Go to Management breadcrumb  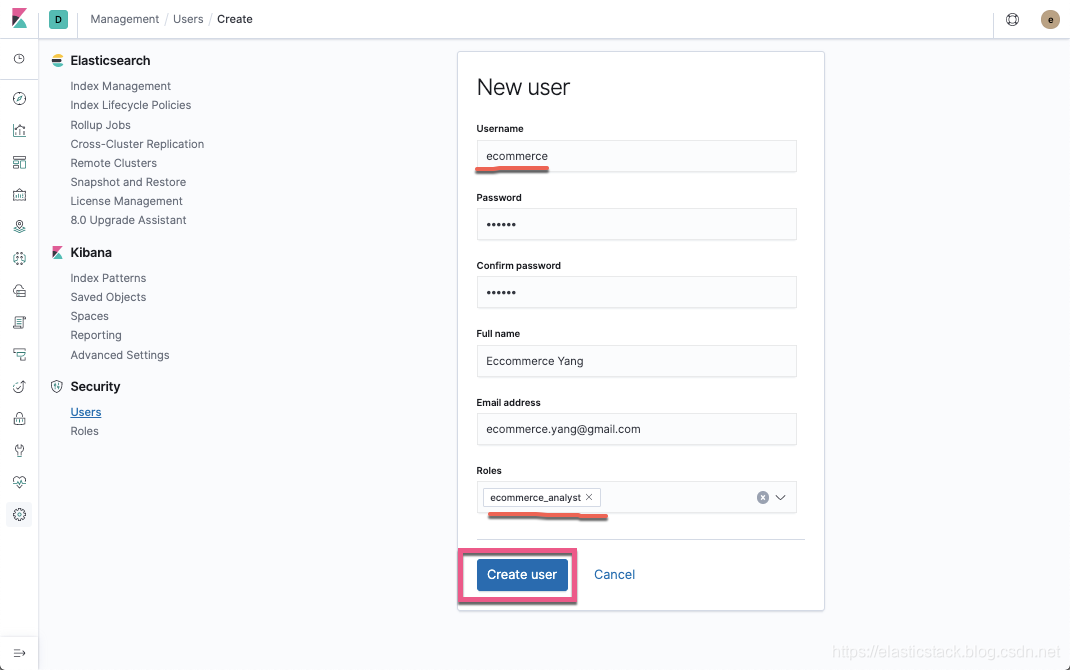click(124, 19)
